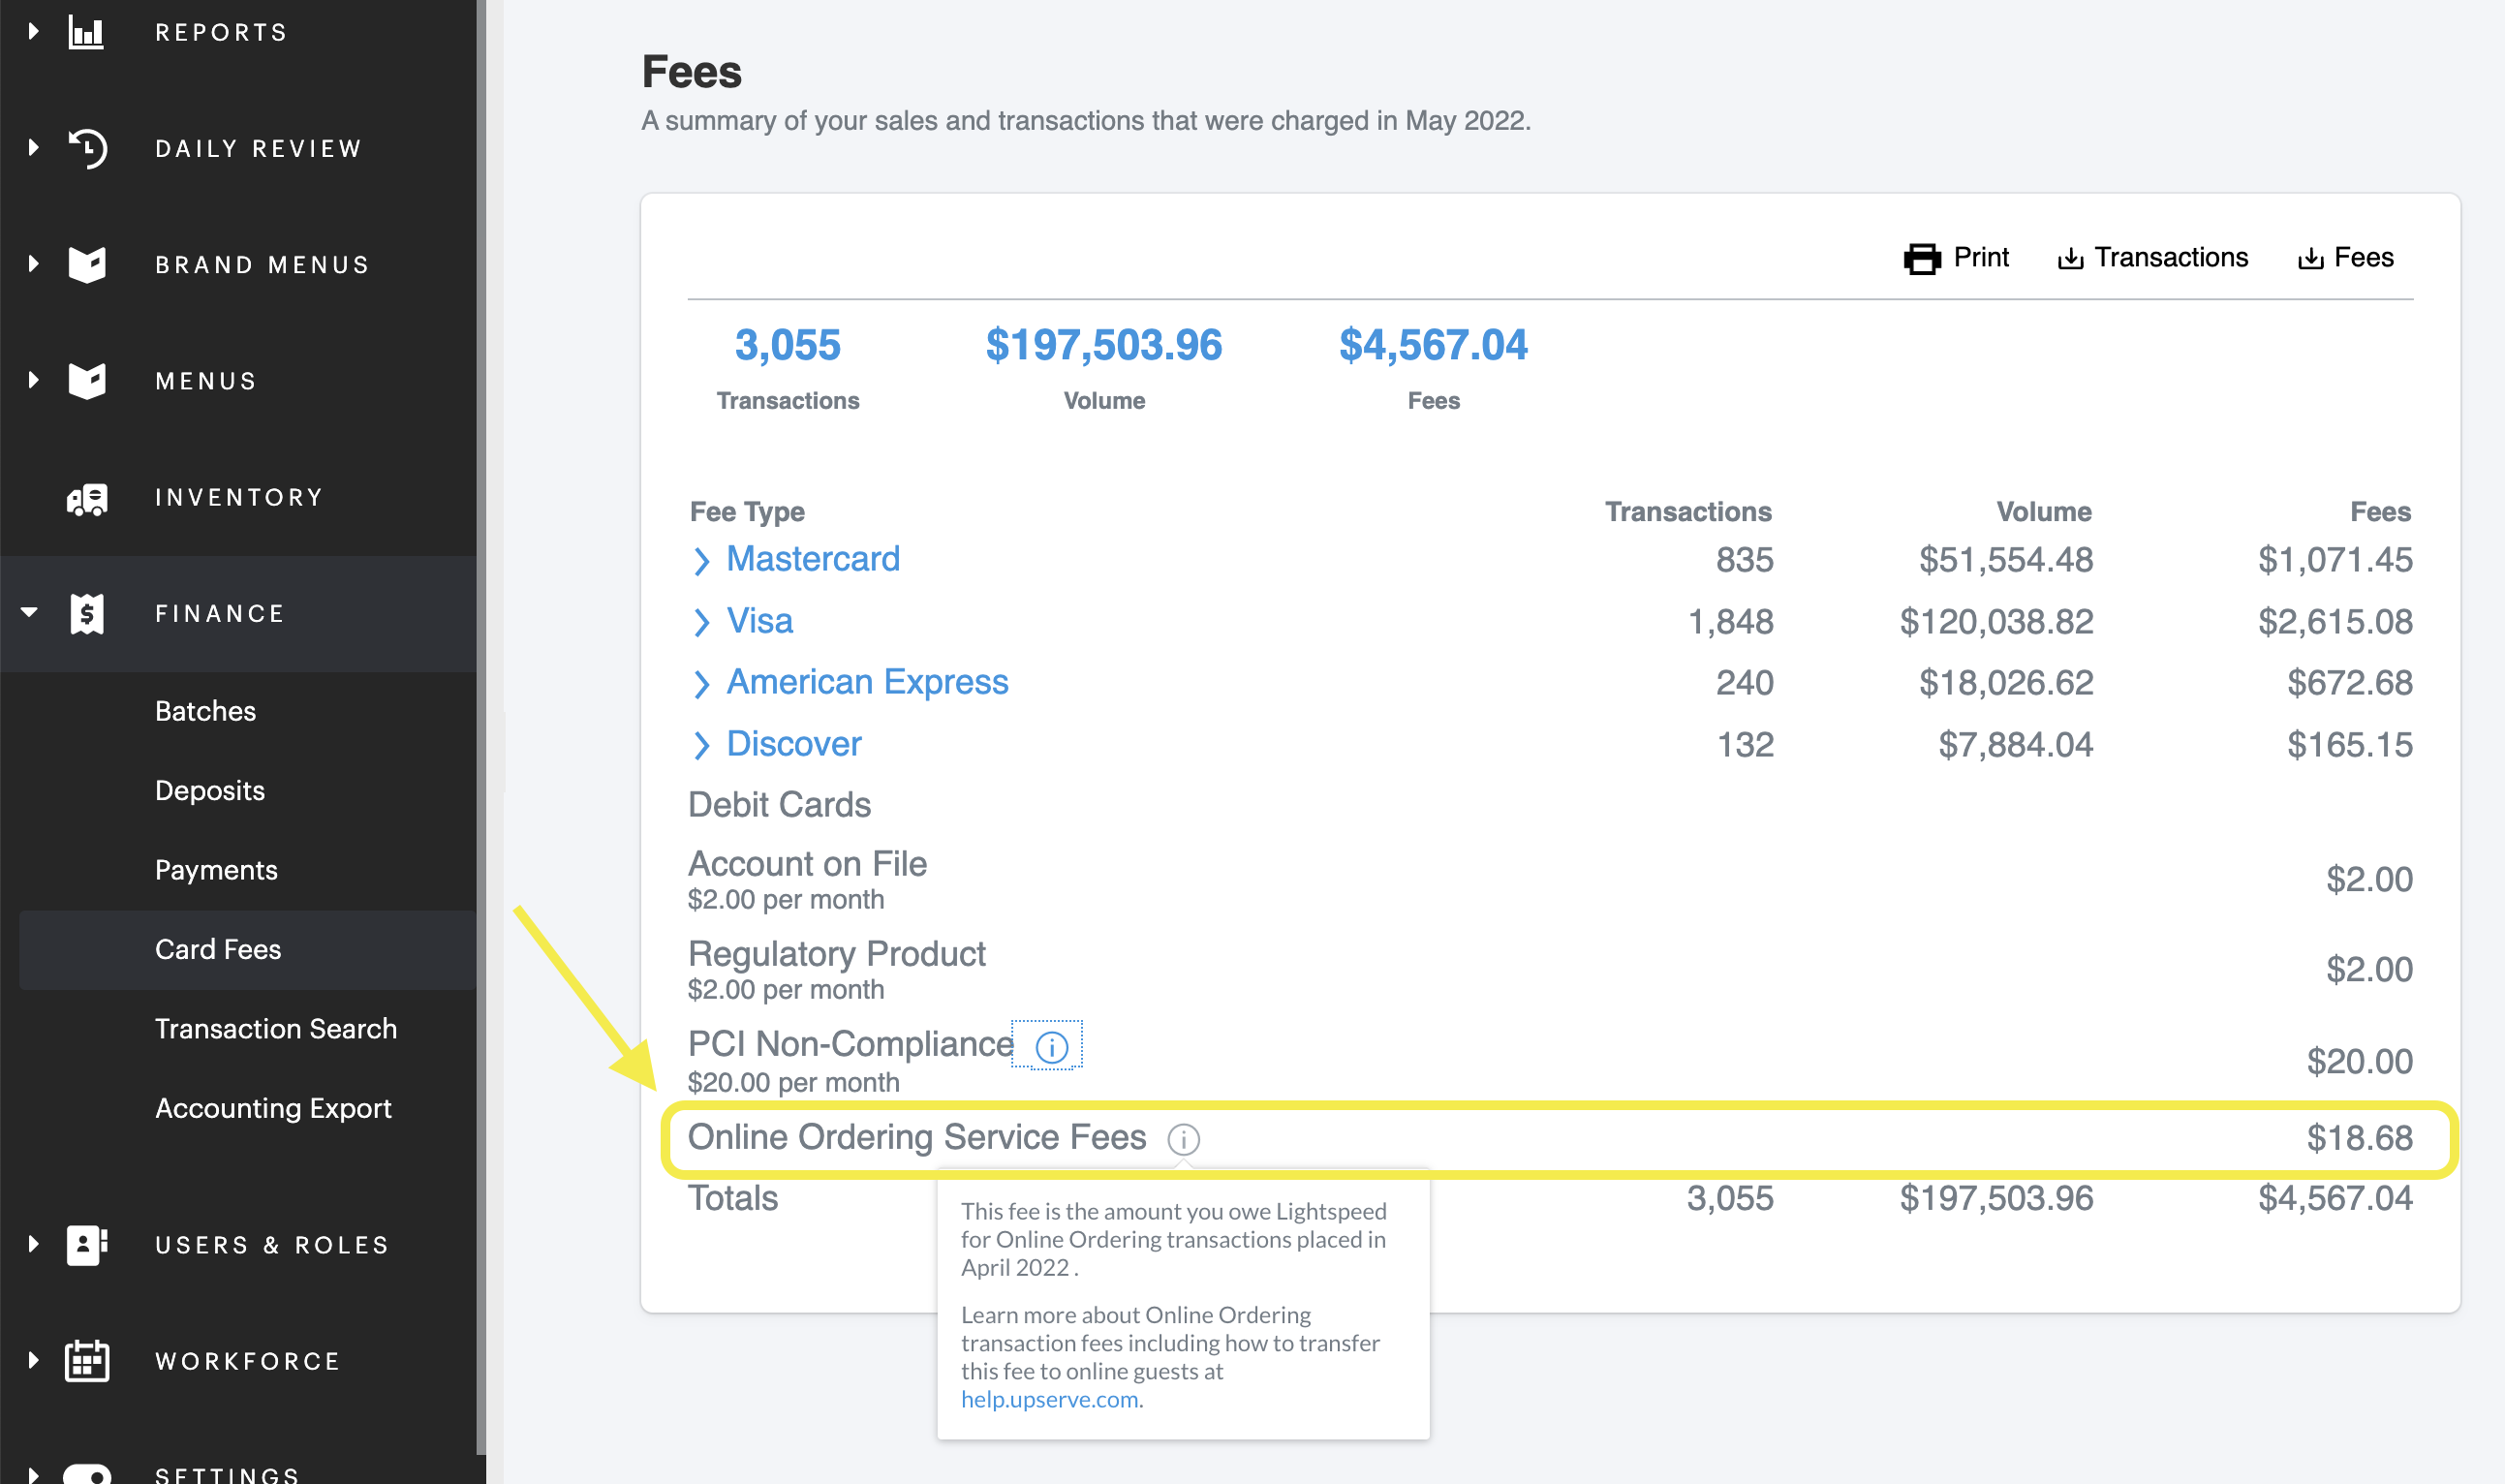Expand the Mastercard fee row chevron
The image size is (2505, 1484).
702,561
